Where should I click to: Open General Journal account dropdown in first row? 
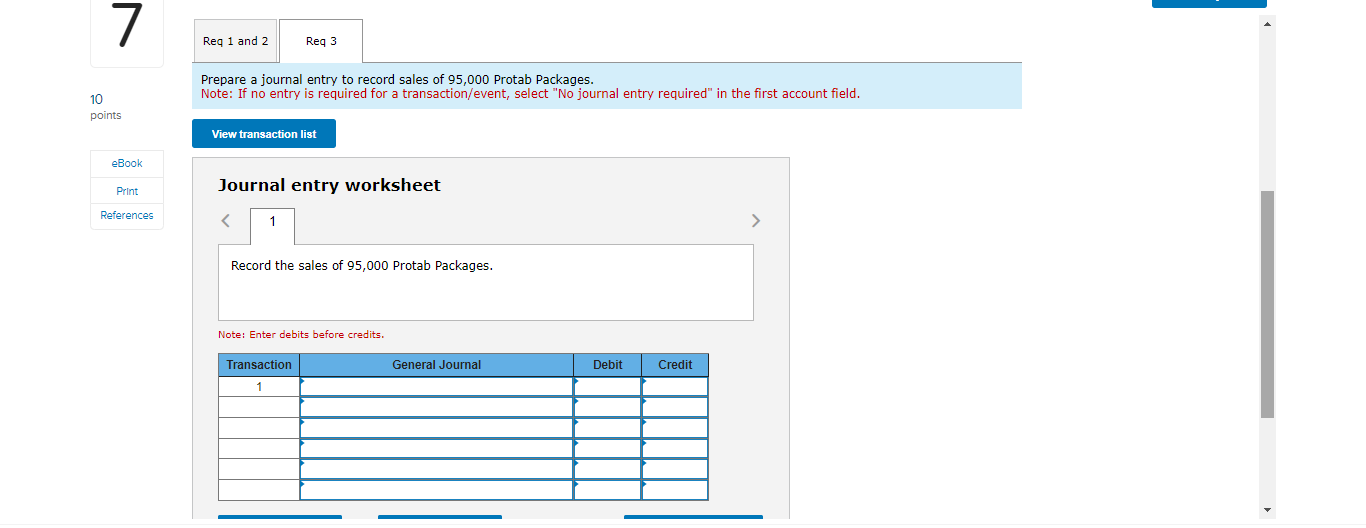point(437,386)
